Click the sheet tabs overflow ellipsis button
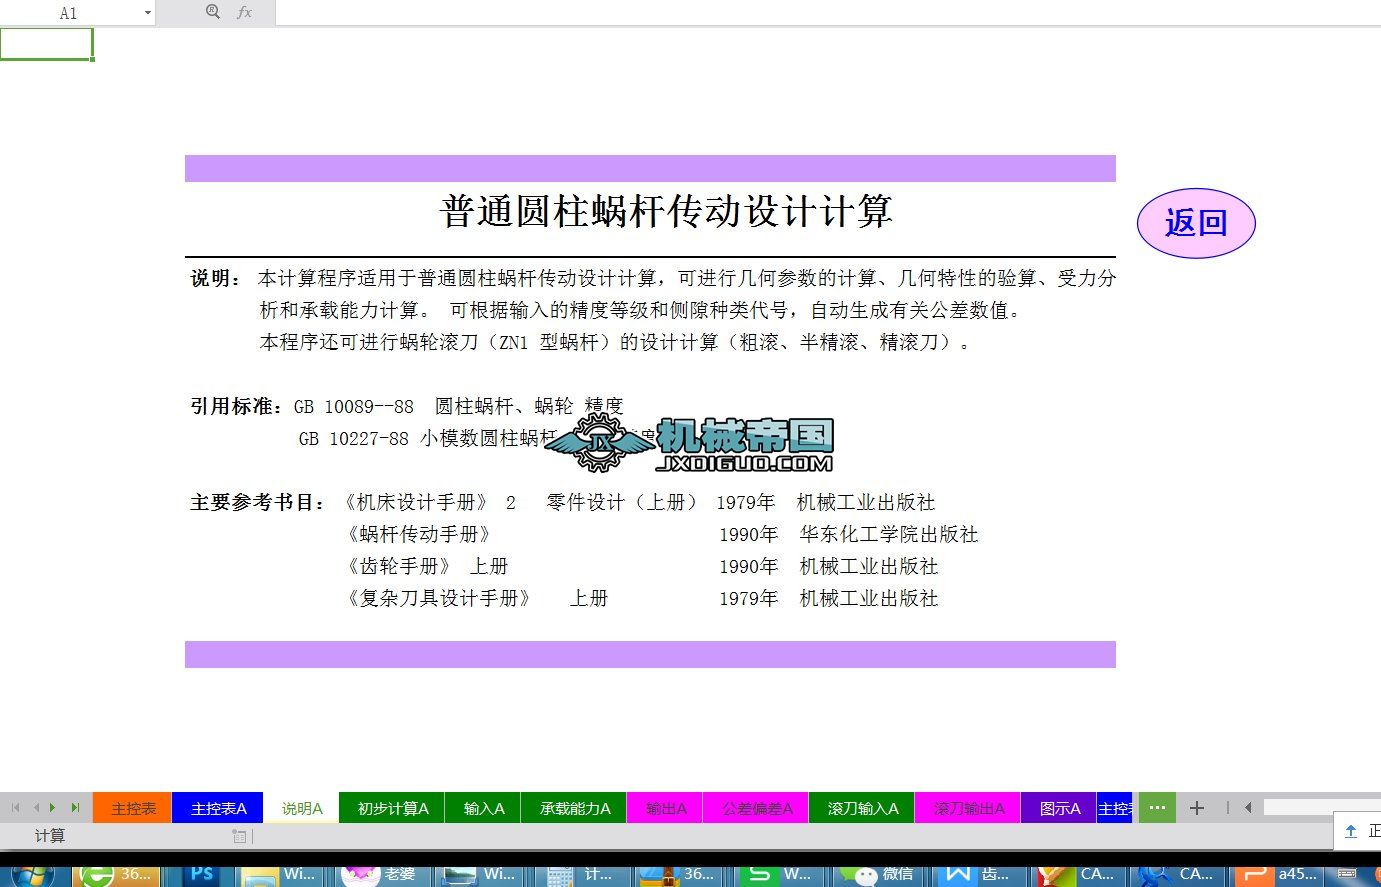 pyautogui.click(x=1157, y=807)
